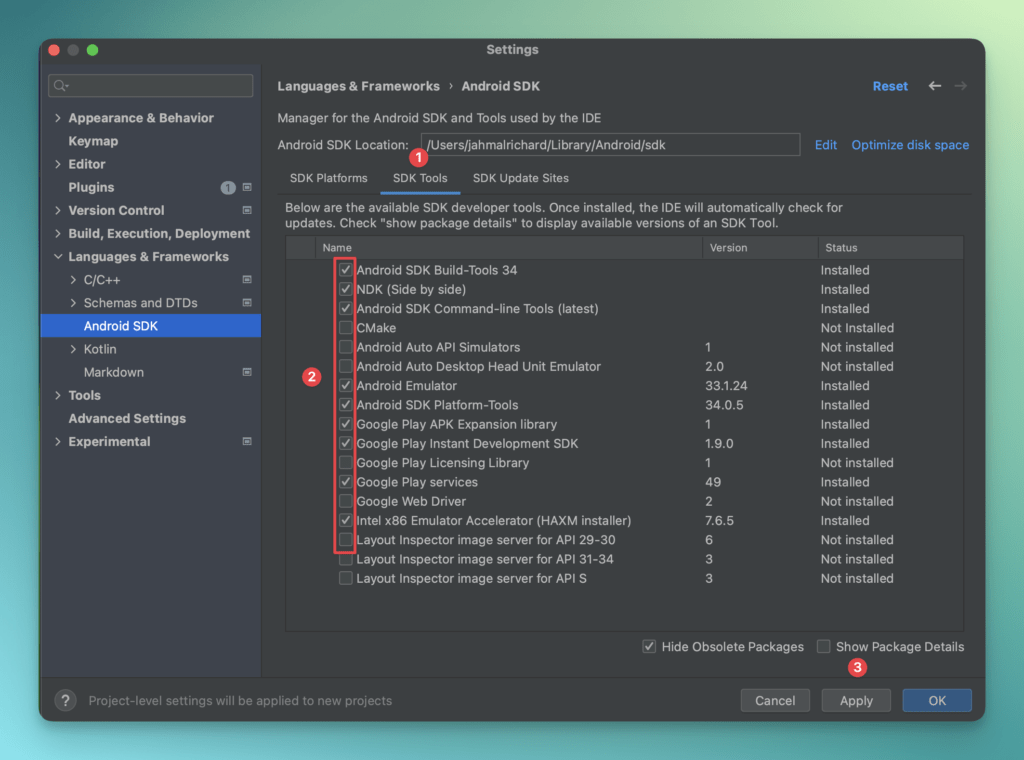Enable Android Auto API Simulators
This screenshot has width=1024, height=760.
[345, 347]
